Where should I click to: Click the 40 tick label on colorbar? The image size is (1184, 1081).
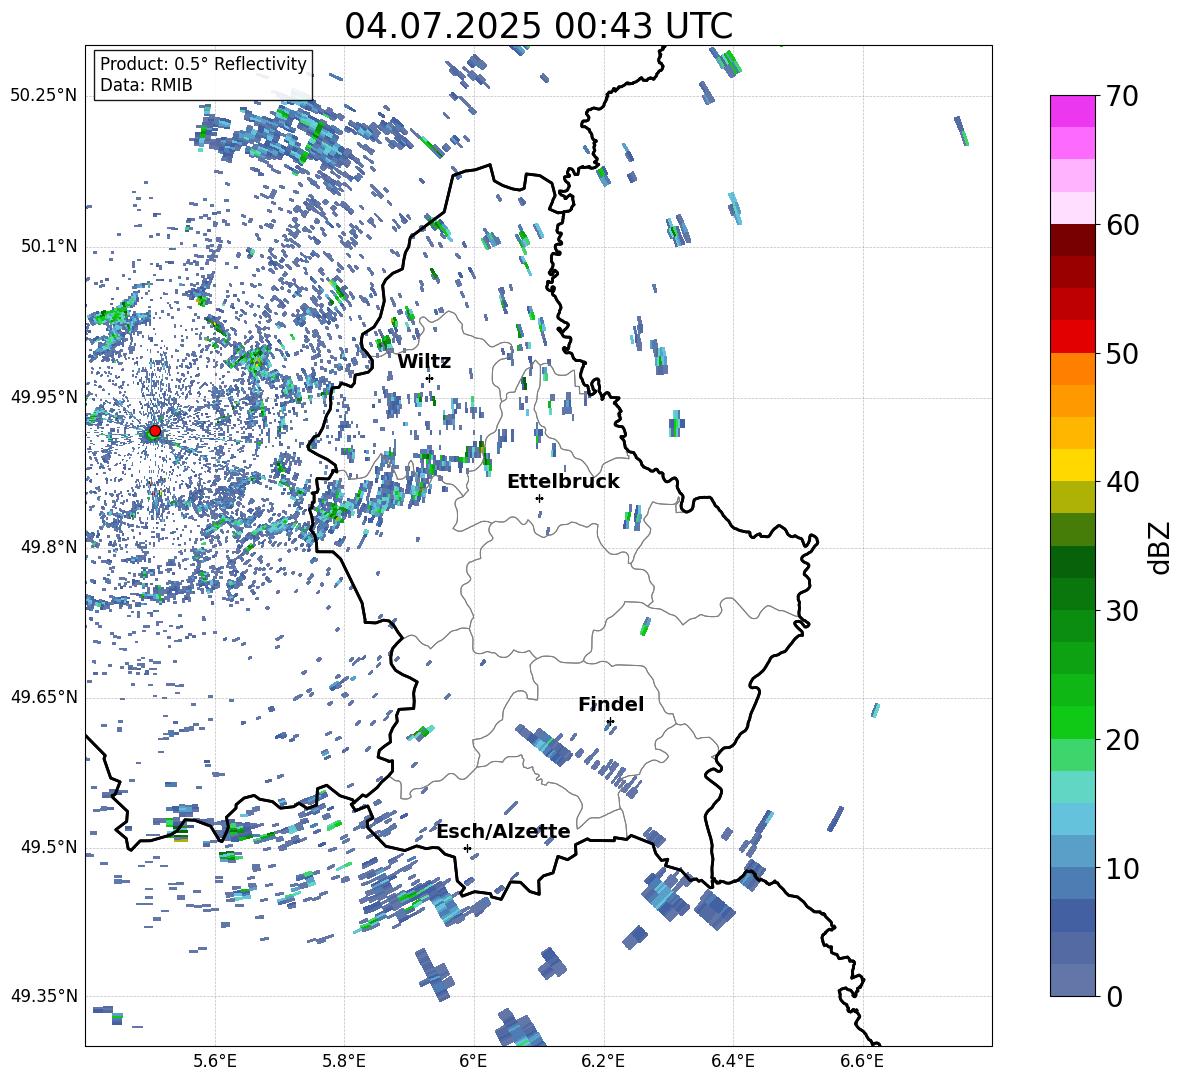[x=1123, y=482]
